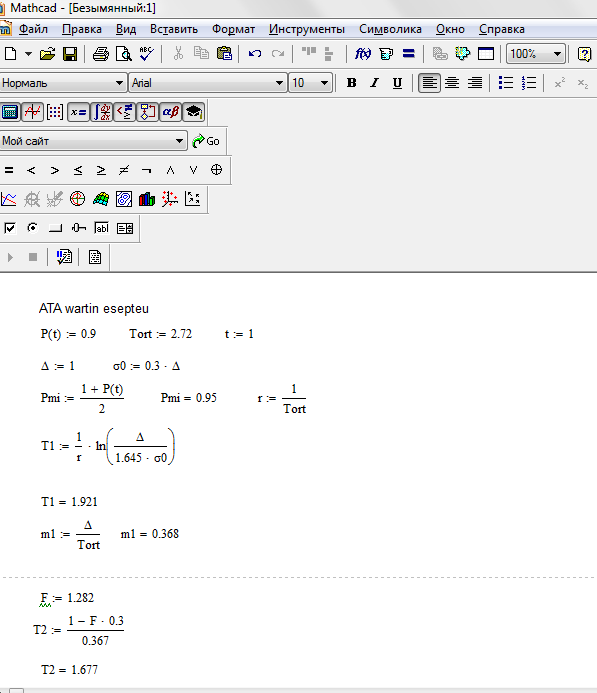Open the Правка menu
The height and width of the screenshot is (693, 597).
(x=82, y=29)
